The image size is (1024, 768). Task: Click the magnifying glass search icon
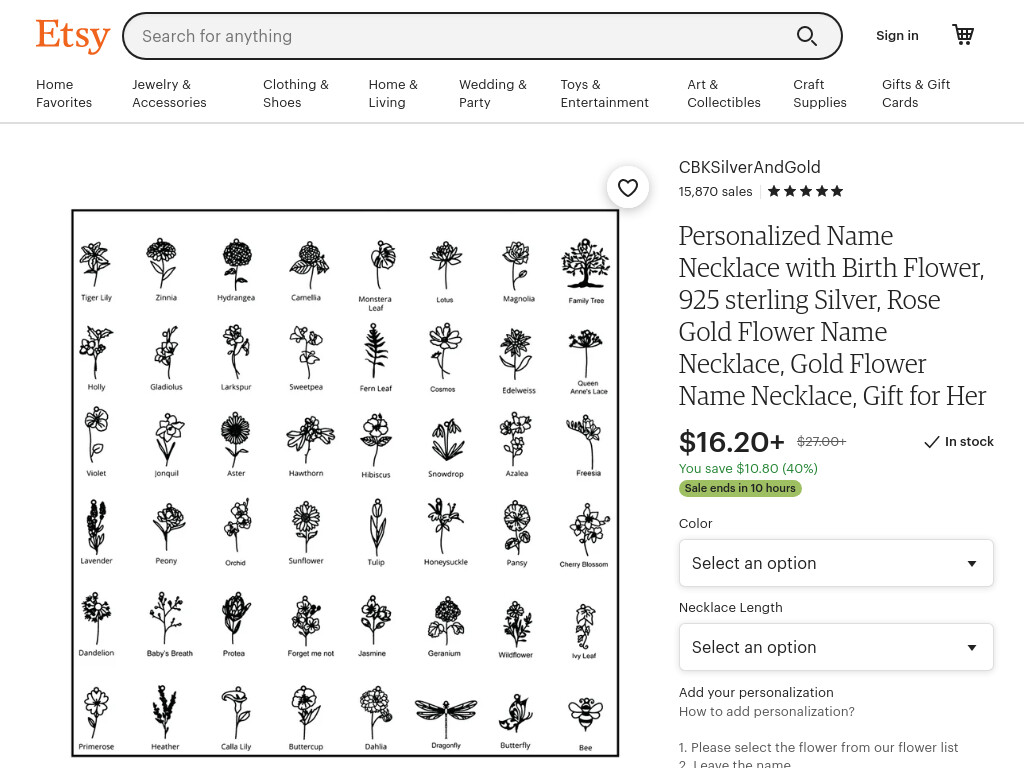[x=807, y=36]
